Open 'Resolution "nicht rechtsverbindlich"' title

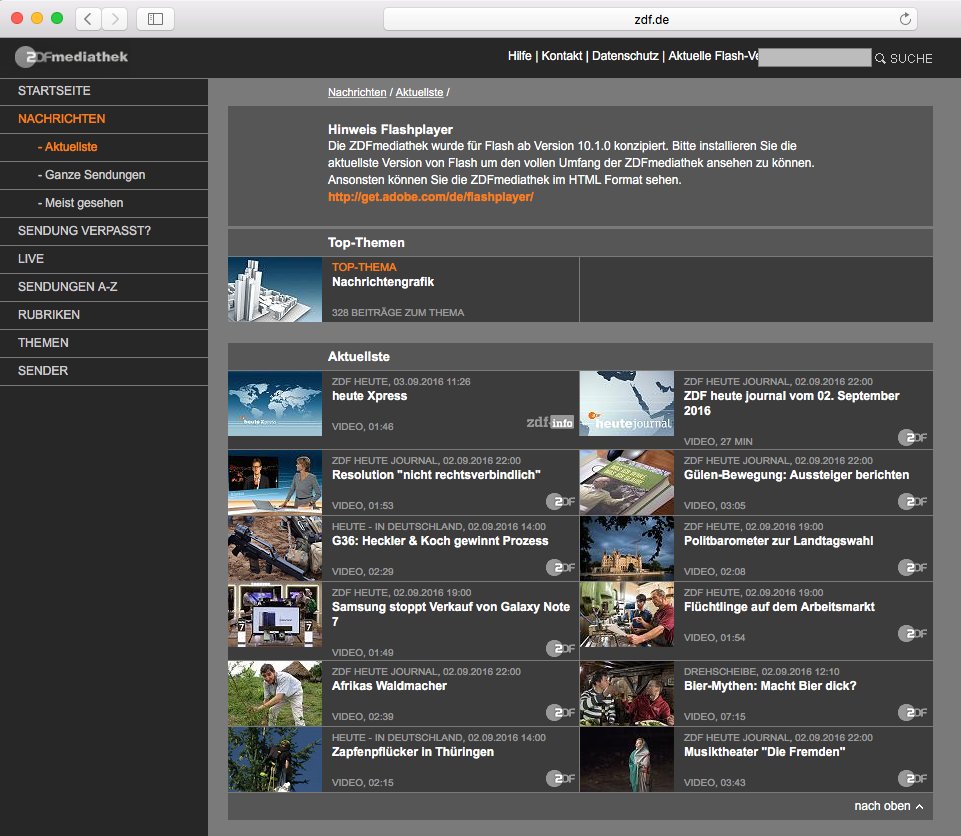(436, 475)
